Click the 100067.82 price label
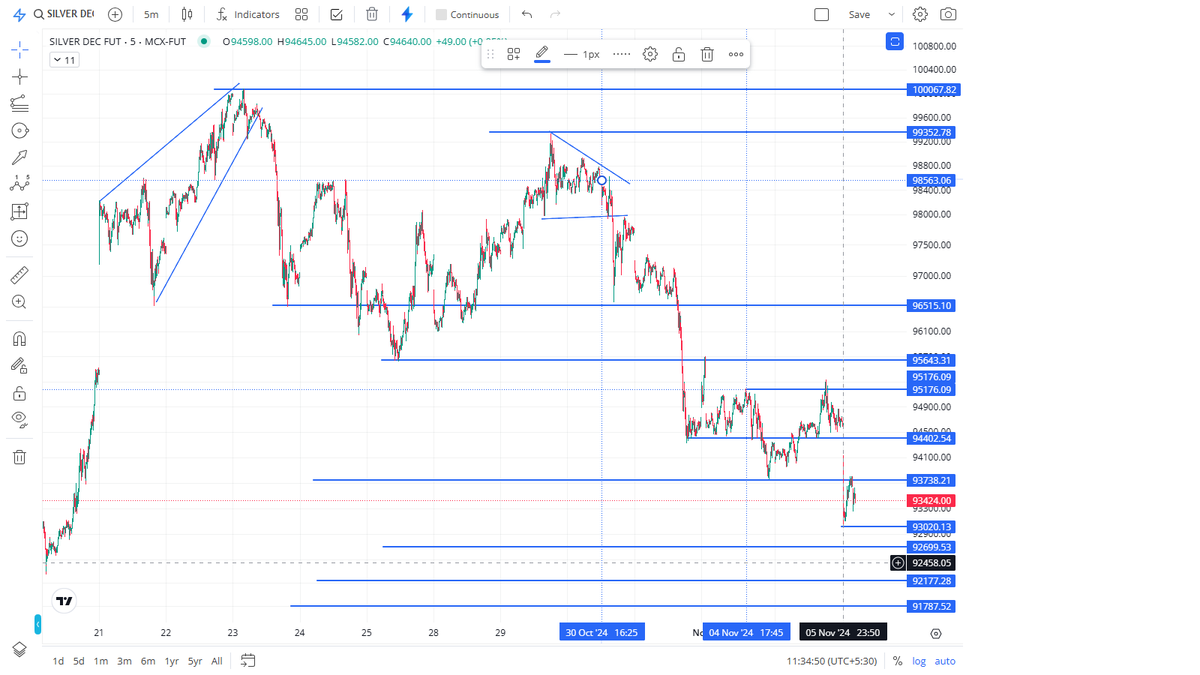The width and height of the screenshot is (1200, 675). tap(934, 90)
